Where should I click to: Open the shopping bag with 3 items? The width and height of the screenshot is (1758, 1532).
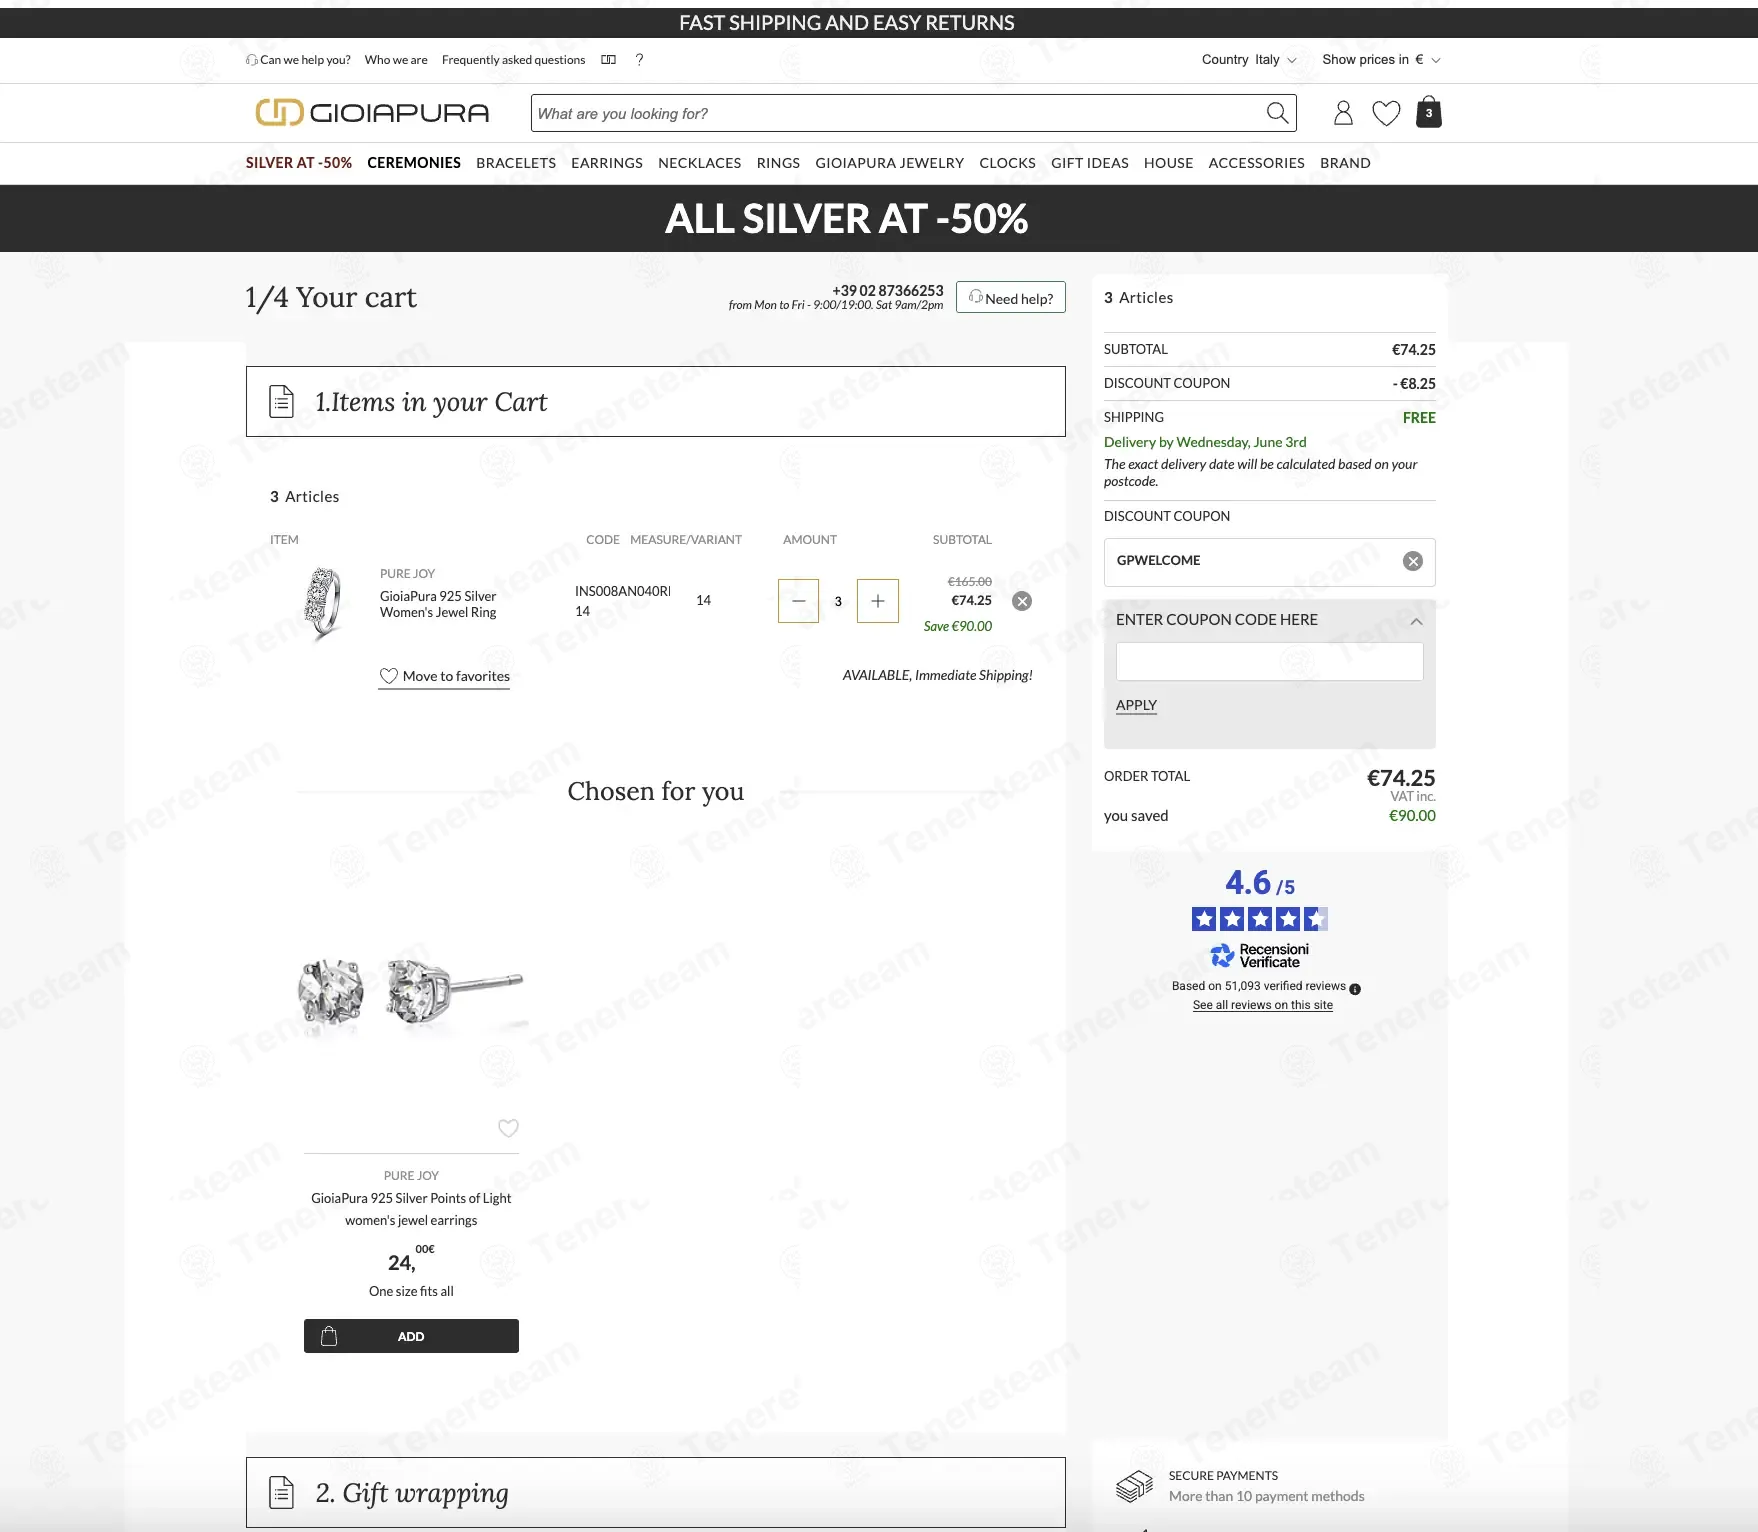tap(1429, 112)
